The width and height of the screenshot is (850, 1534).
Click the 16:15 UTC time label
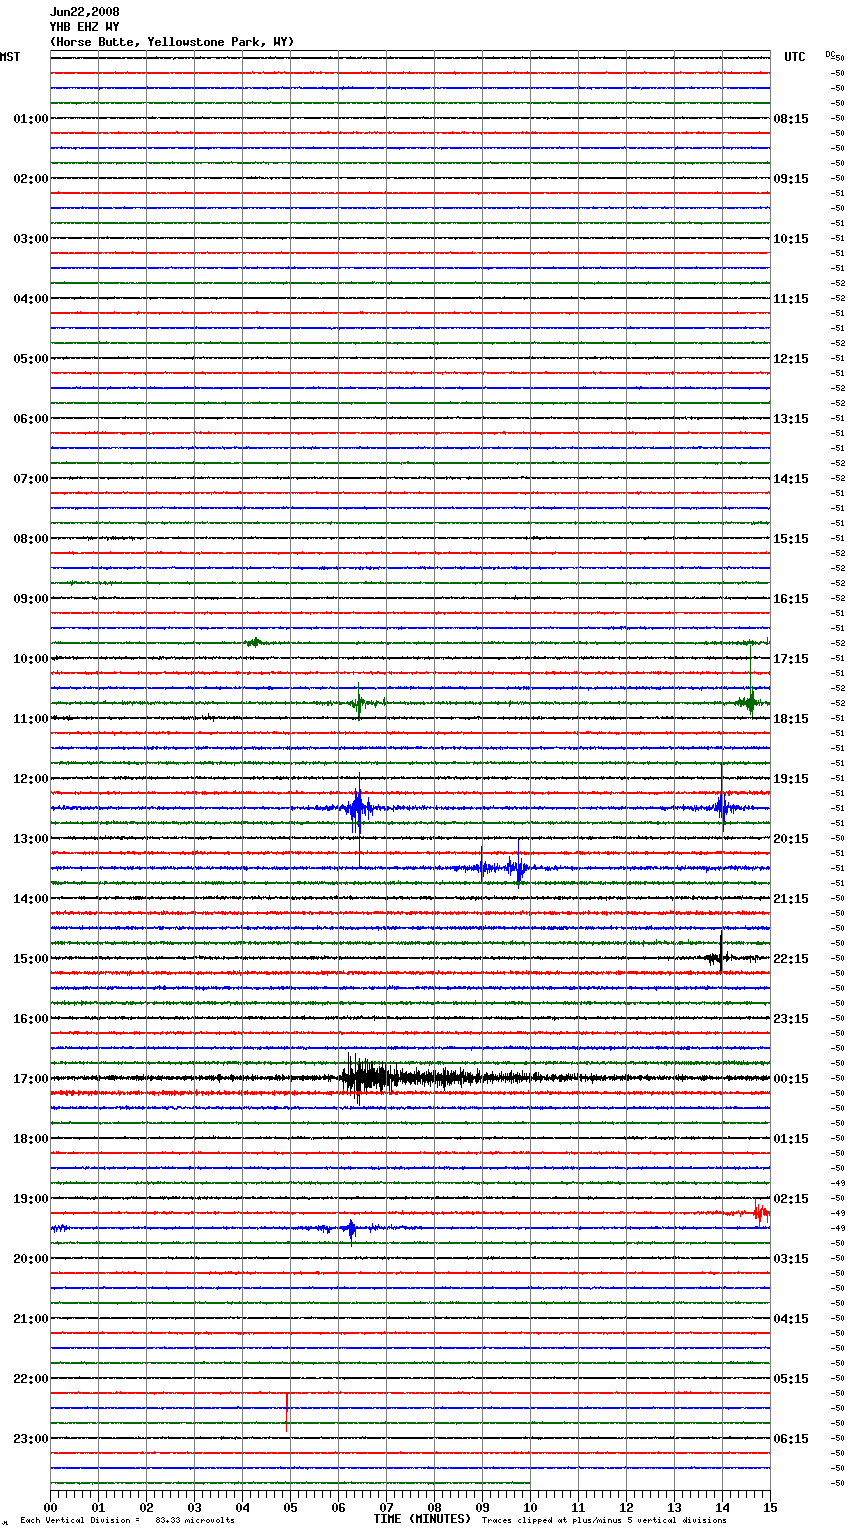(791, 599)
